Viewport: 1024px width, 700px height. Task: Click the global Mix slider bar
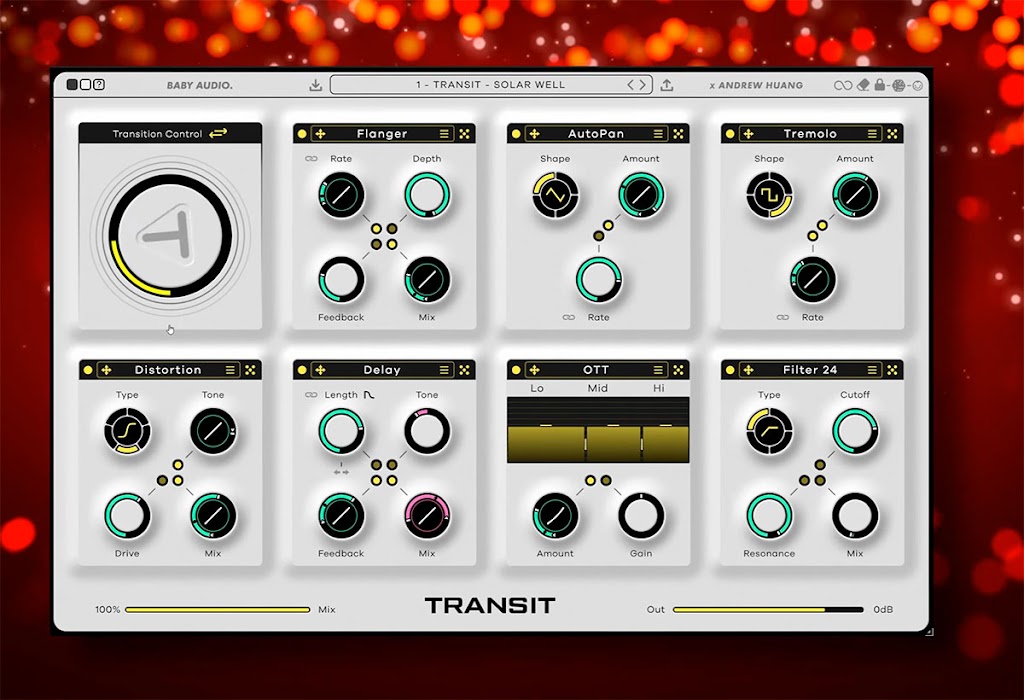click(217, 610)
